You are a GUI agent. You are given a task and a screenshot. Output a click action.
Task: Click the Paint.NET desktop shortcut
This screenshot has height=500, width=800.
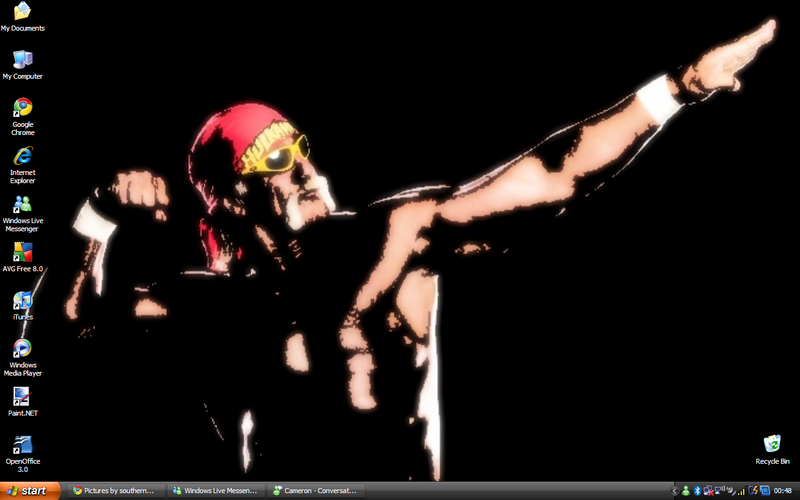[x=22, y=402]
